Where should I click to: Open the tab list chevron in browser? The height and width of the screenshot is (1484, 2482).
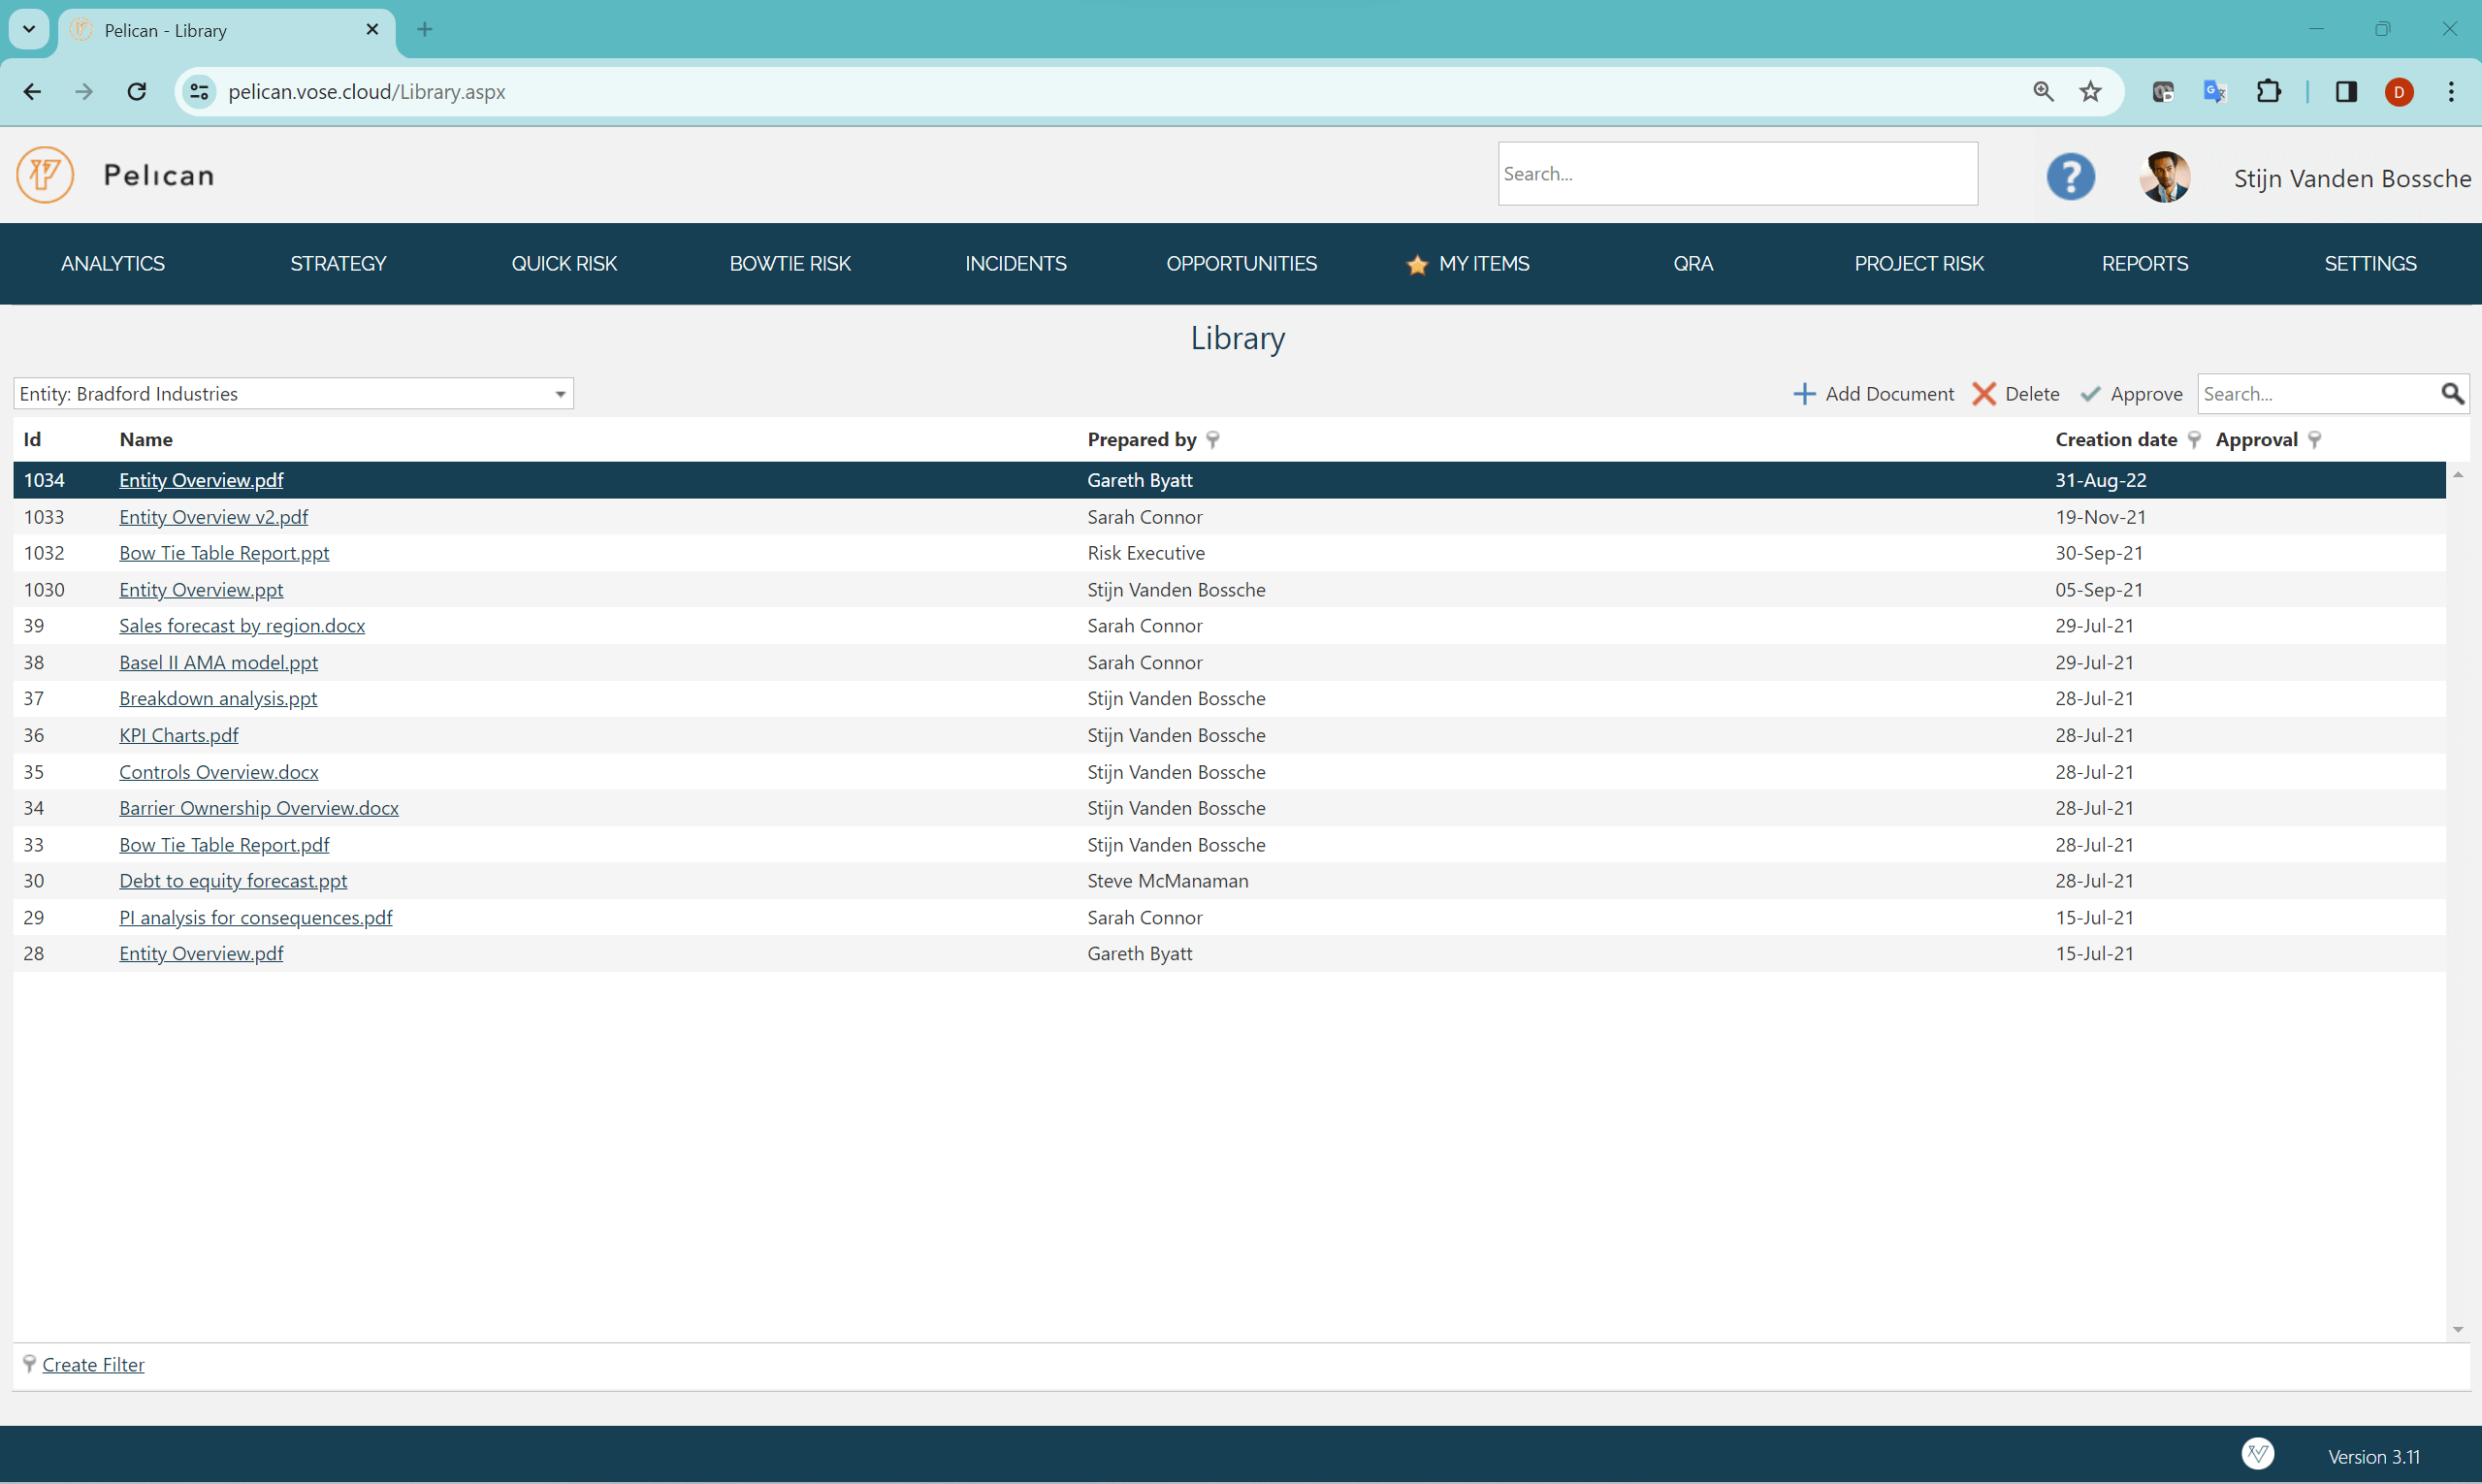(x=28, y=29)
